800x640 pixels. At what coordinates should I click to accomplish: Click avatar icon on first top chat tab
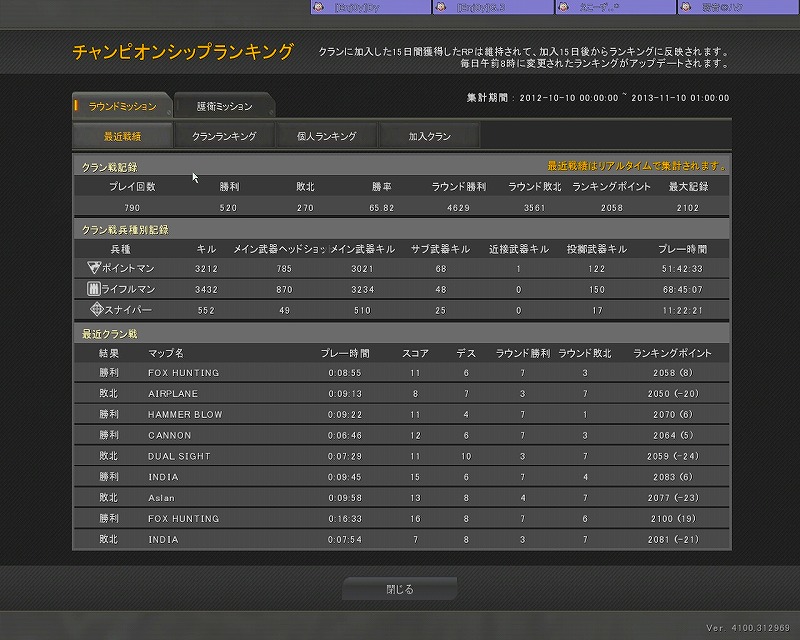[317, 7]
